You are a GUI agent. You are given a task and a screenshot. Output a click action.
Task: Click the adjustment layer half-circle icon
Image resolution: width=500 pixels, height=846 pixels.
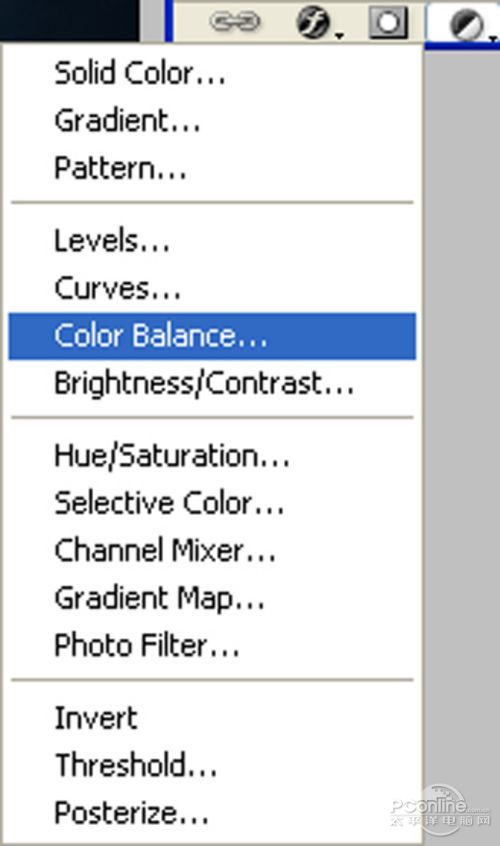[x=467, y=24]
